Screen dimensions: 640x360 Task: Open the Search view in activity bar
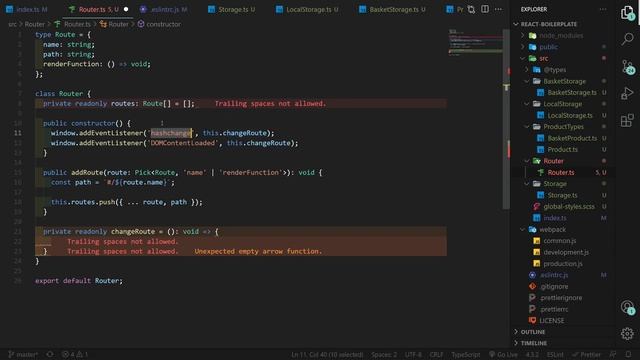(627, 39)
